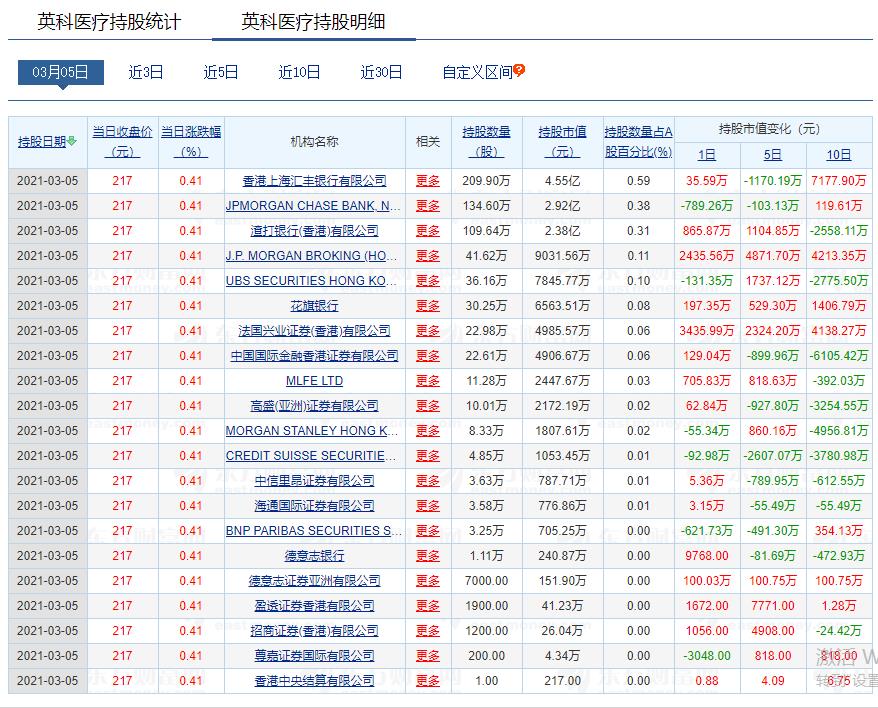Viewport: 878px width, 708px height.
Task: Open 花旗银行 institution link
Action: click(x=314, y=306)
